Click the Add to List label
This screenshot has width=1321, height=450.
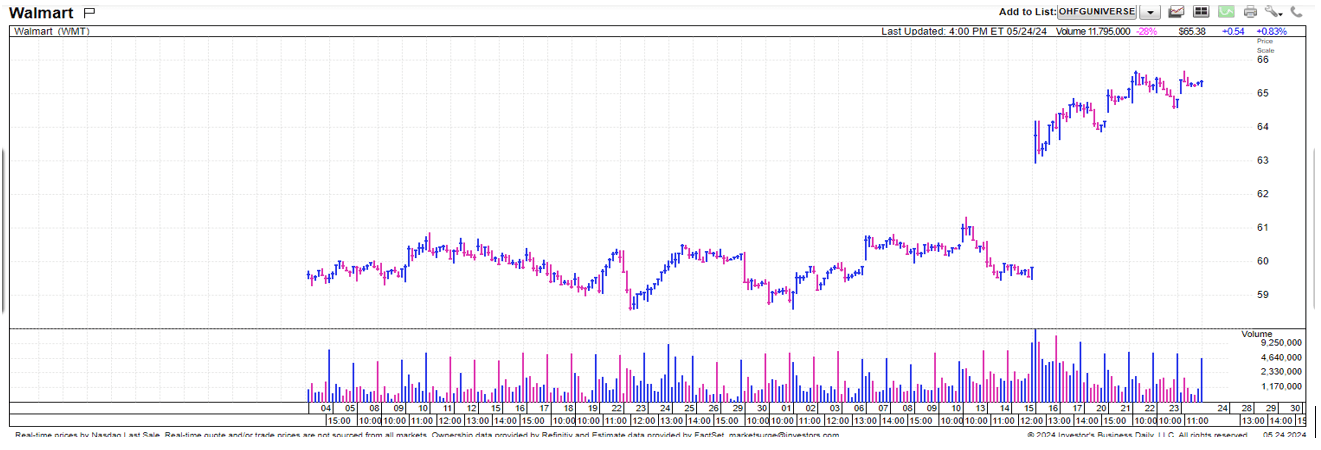[1027, 12]
